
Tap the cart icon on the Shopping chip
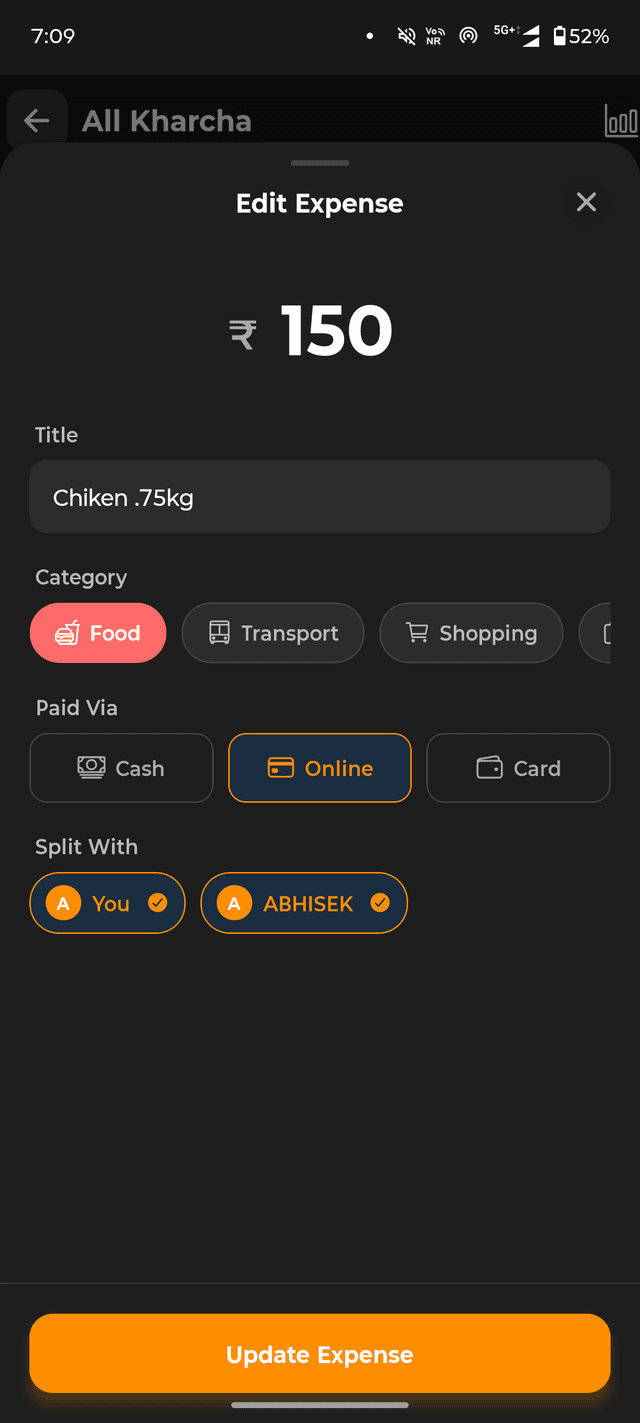point(417,632)
